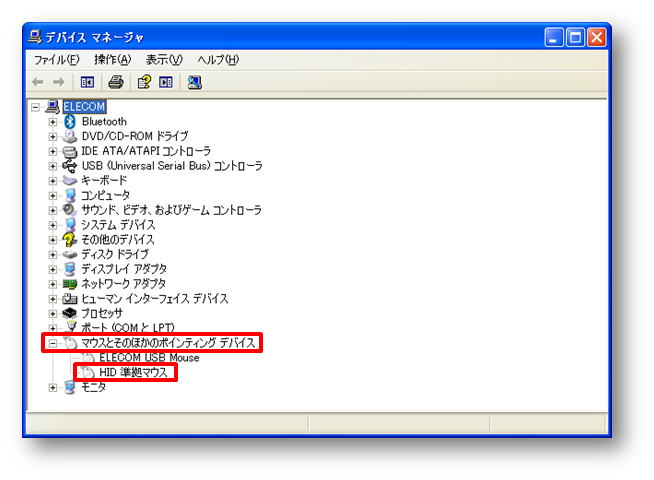This screenshot has width=654, height=480.
Task: Click the human interface device icon
Action: pos(70,299)
